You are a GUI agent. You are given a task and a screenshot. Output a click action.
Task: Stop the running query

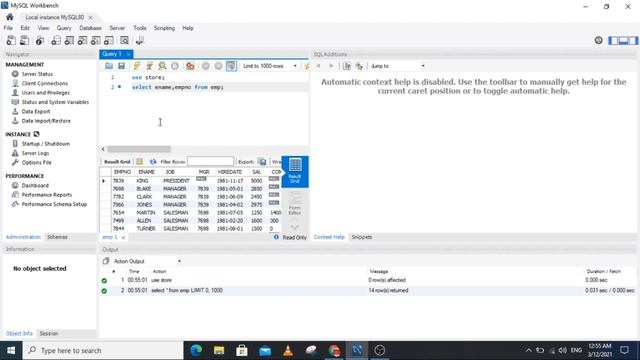tap(175, 66)
